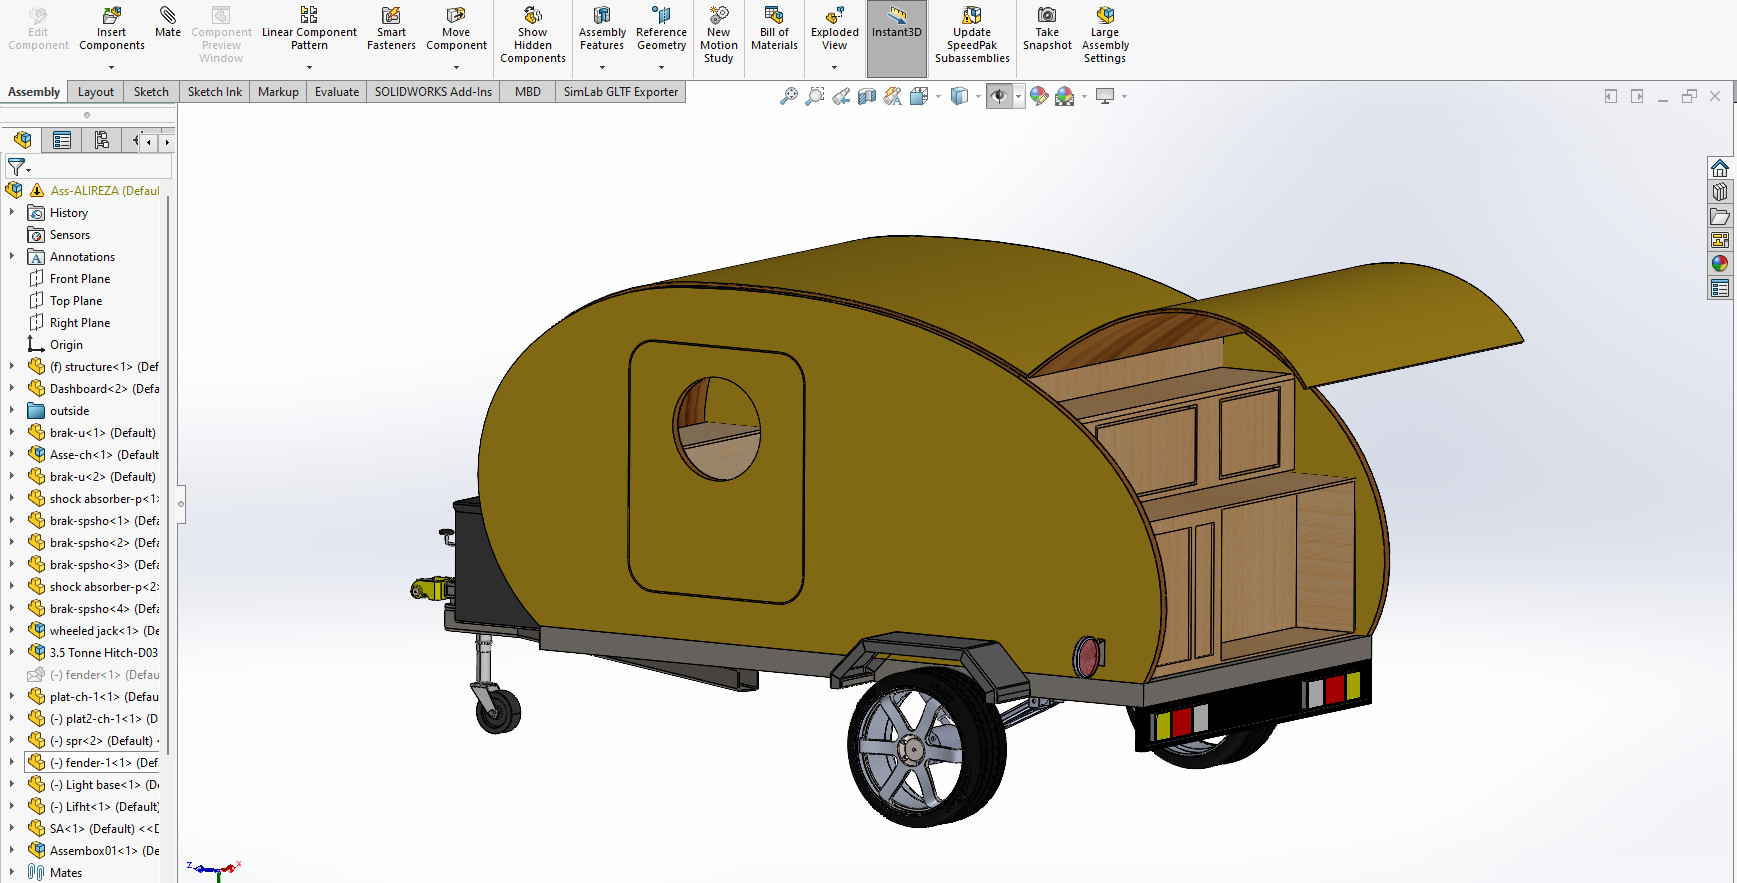Switch to Layout tab
Screen dimensions: 1737x883
(x=96, y=92)
